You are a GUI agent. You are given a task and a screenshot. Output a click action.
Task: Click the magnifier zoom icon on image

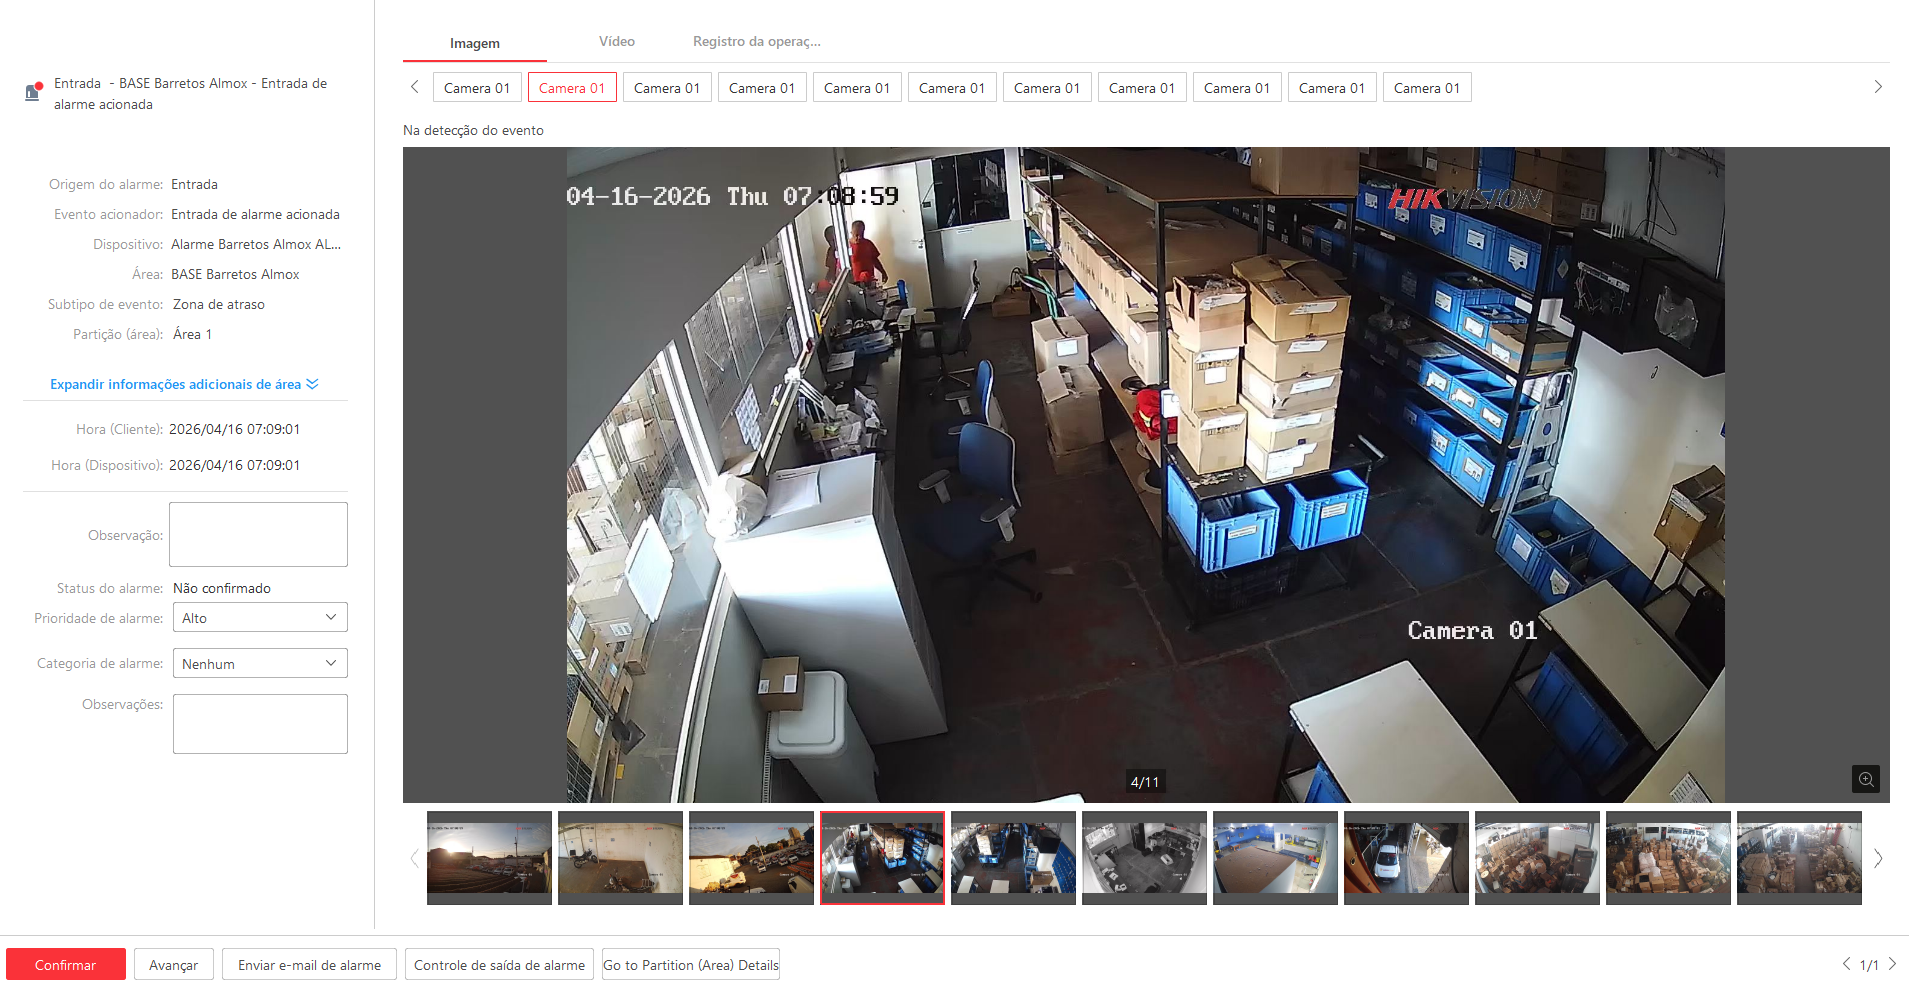[x=1865, y=779]
